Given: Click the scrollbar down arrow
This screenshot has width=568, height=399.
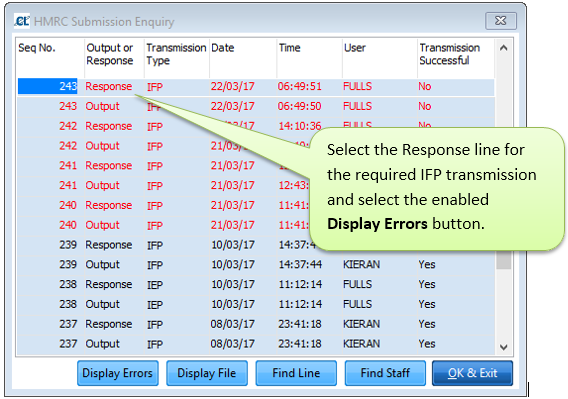Looking at the screenshot, I should click(504, 347).
